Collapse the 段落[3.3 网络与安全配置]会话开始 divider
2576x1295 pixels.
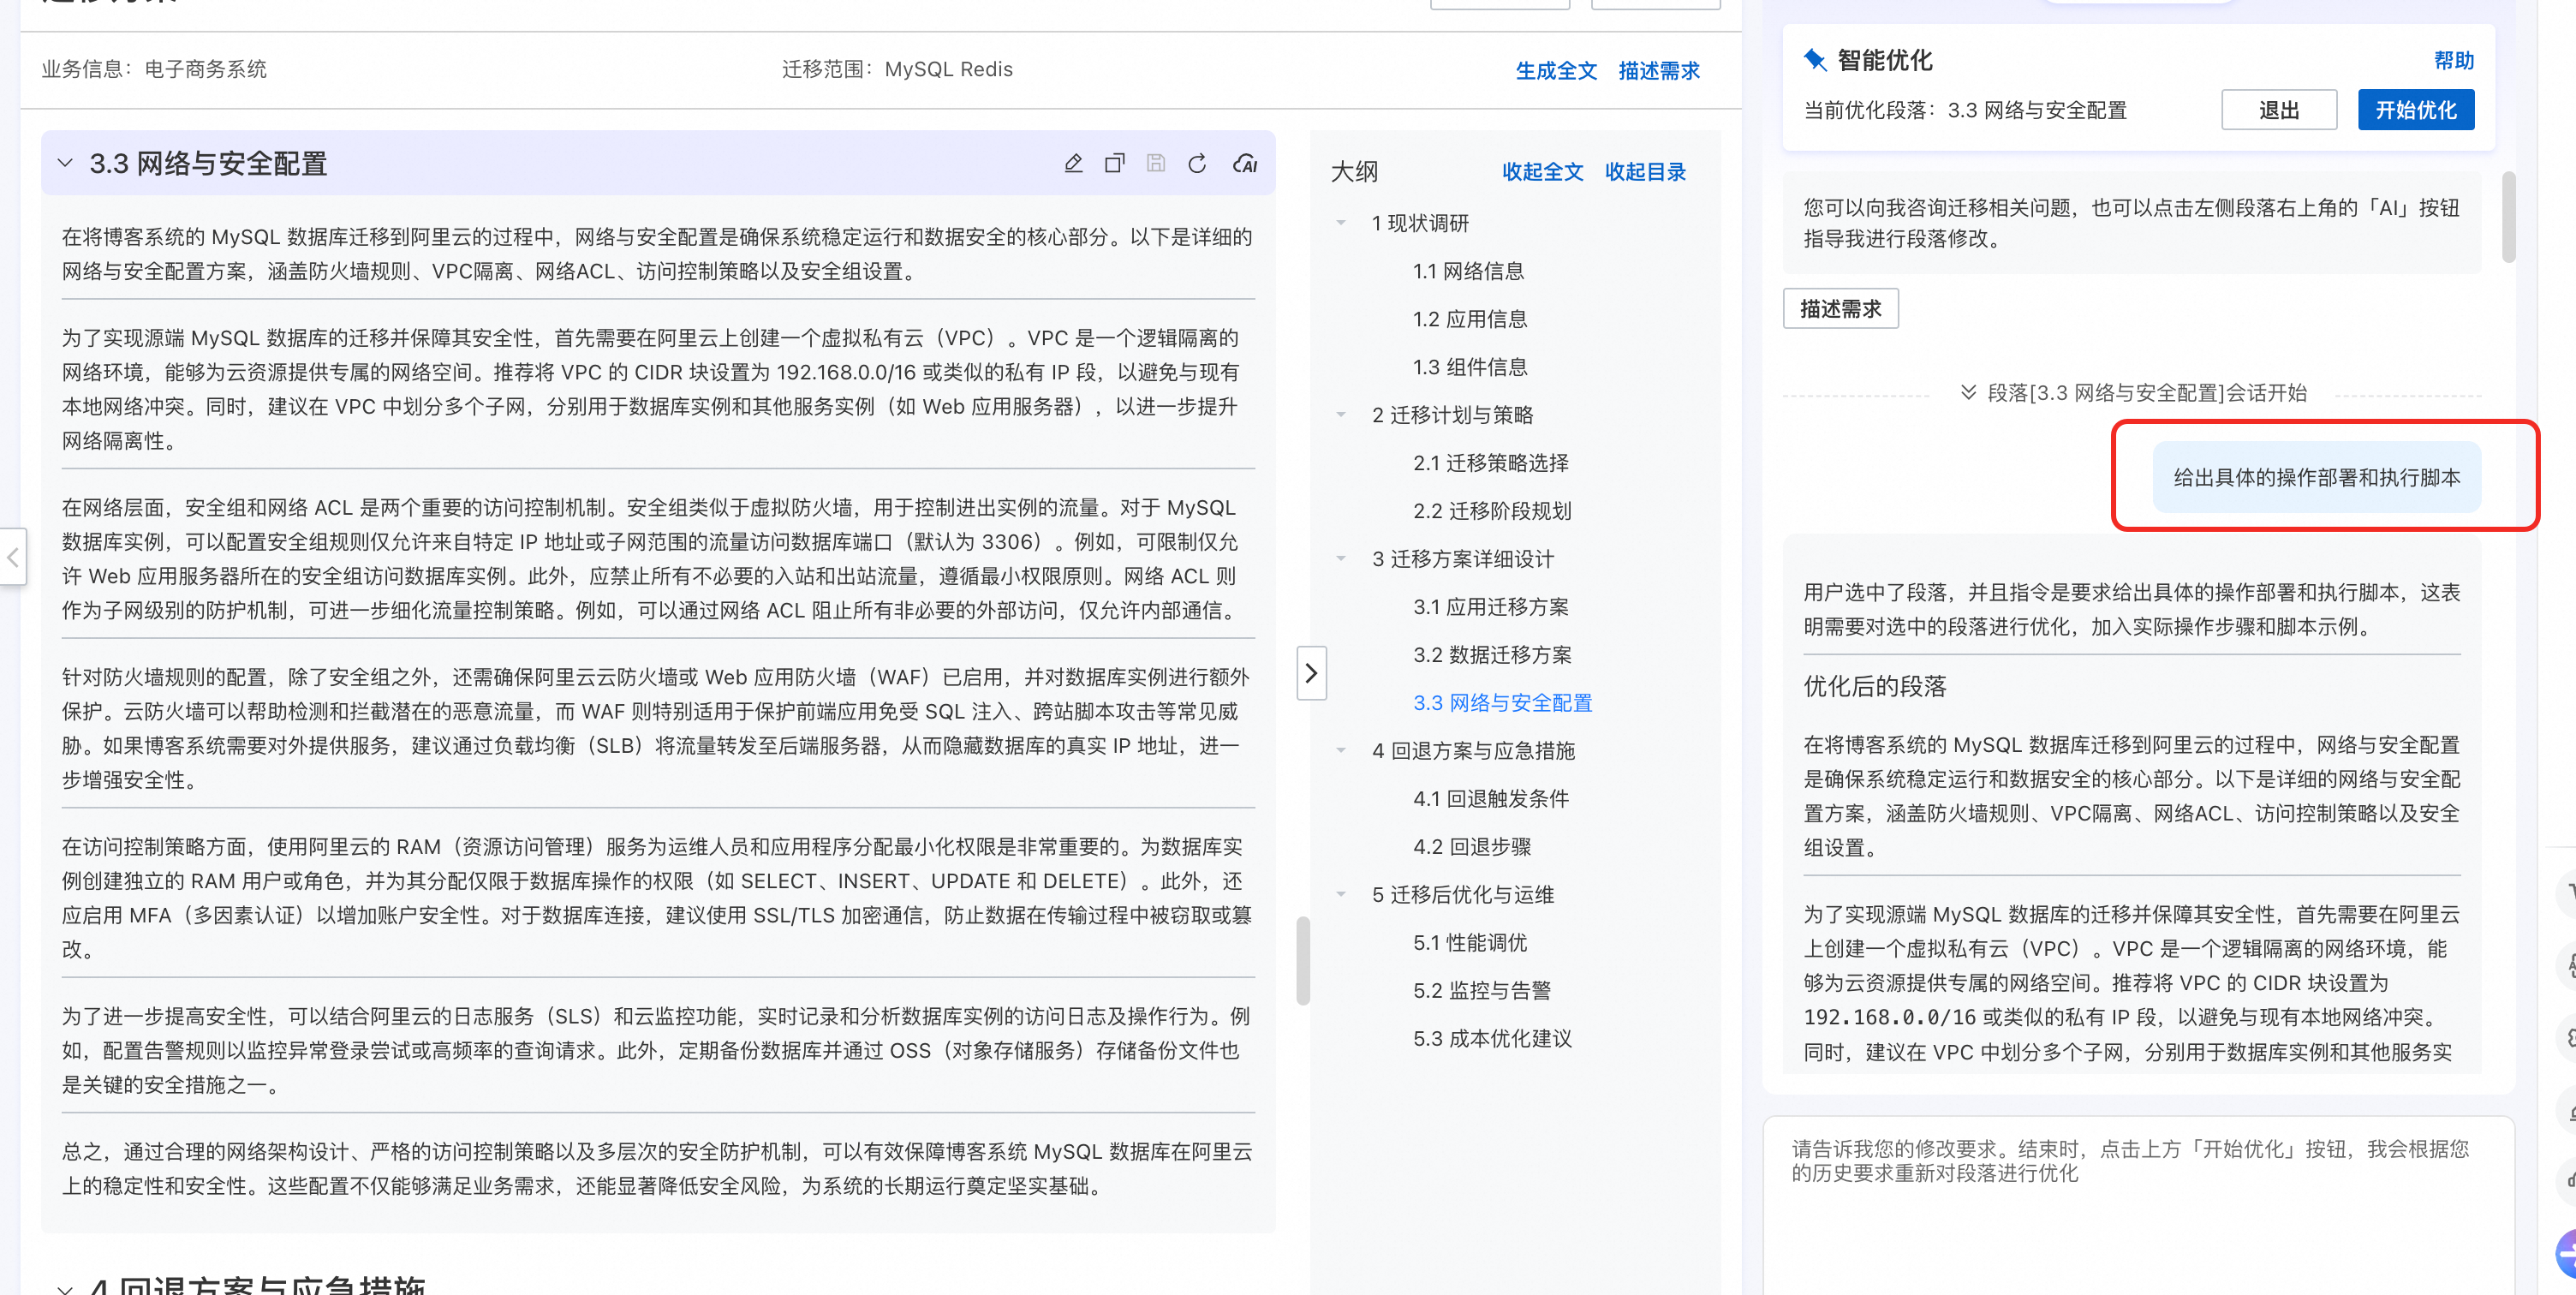(x=1967, y=392)
